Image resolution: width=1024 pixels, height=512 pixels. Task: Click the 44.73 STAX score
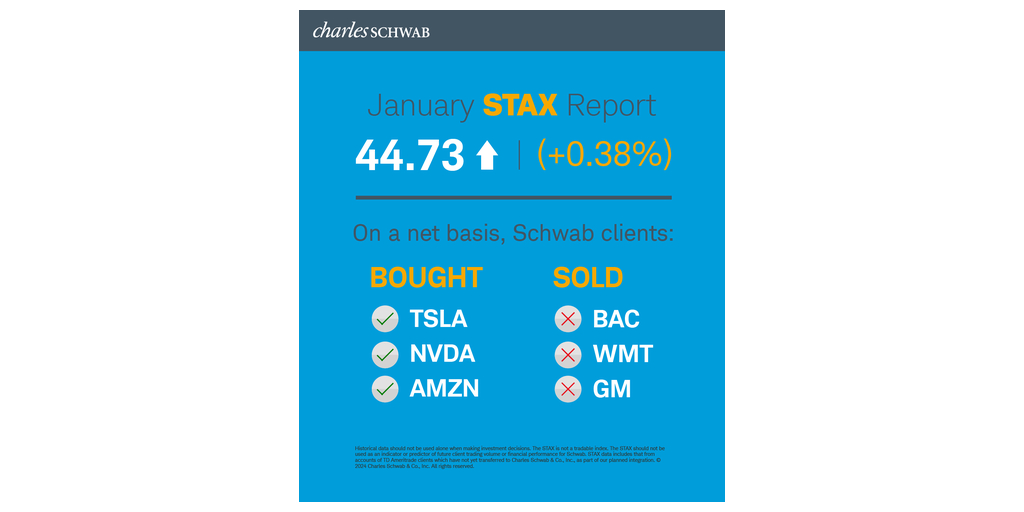410,155
